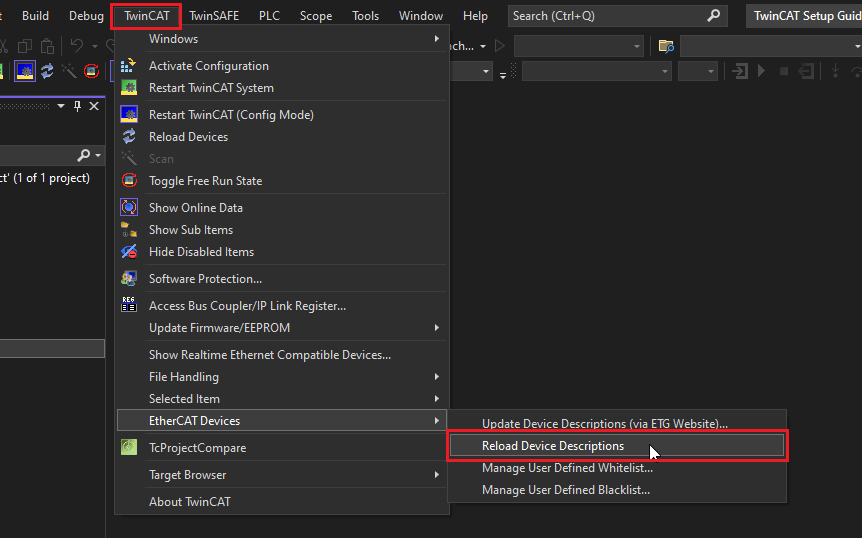Open the Tools menu
862x538 pixels.
tap(366, 16)
